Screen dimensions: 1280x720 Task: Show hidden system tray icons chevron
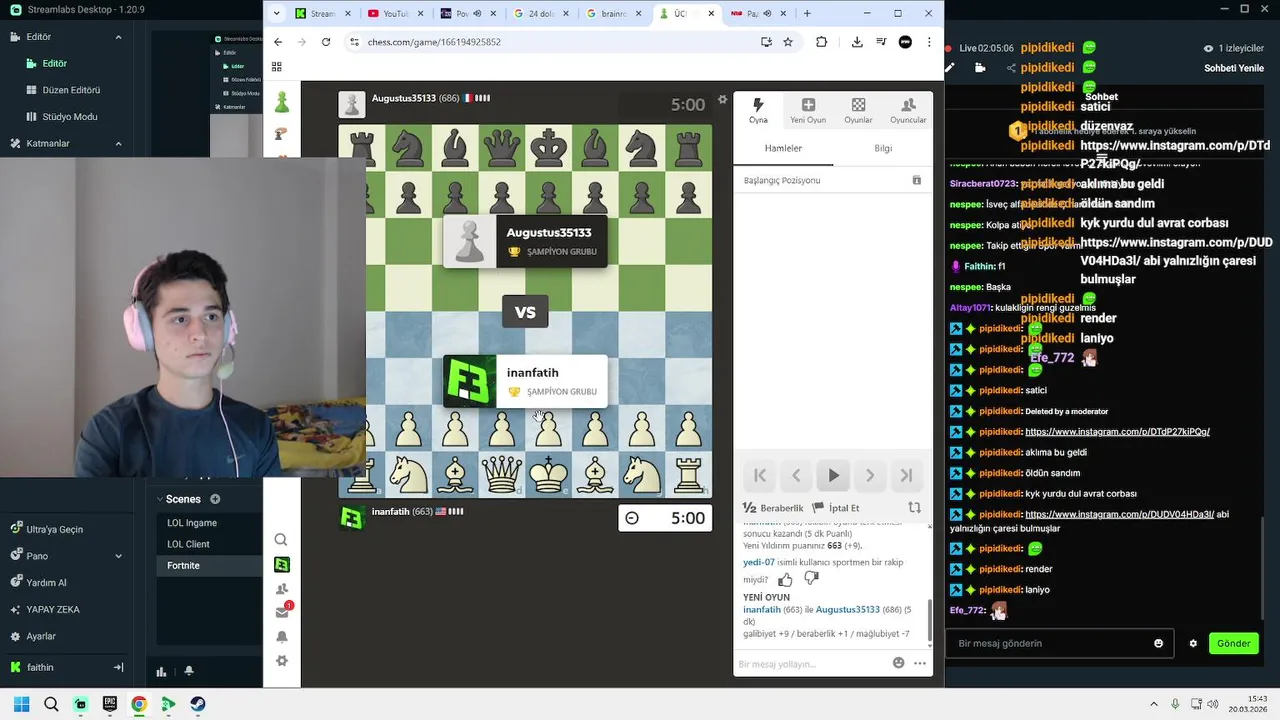point(1154,704)
